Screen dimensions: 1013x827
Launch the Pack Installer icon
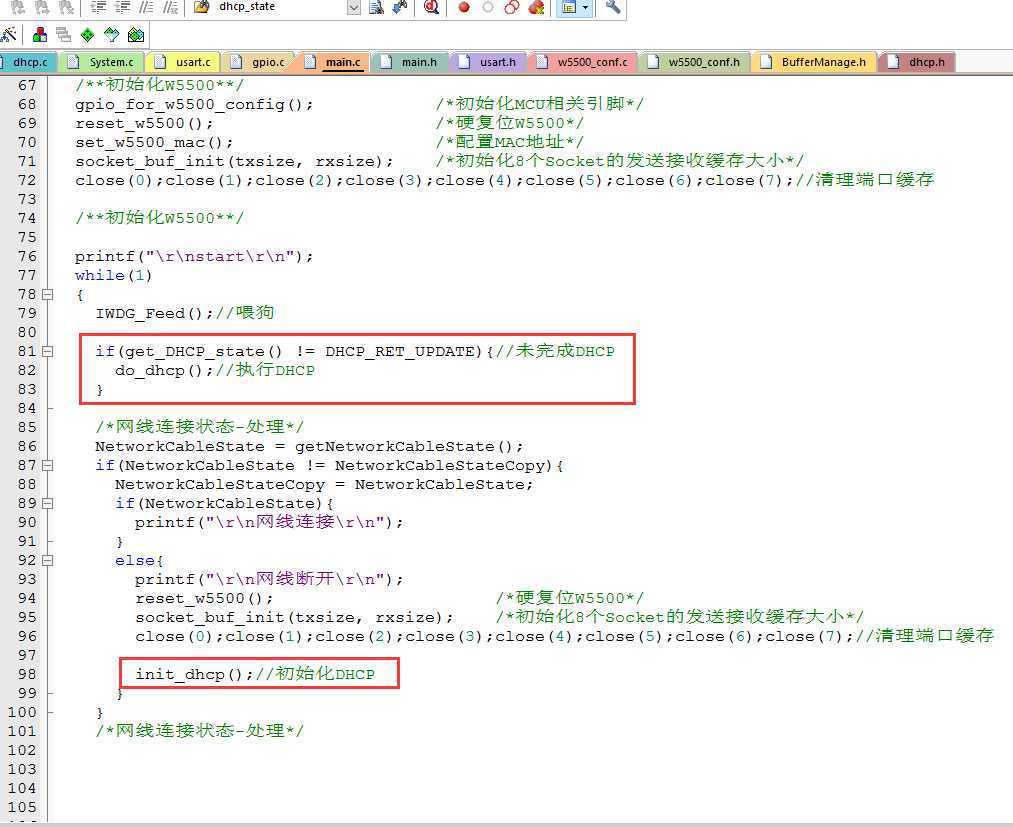(136, 34)
